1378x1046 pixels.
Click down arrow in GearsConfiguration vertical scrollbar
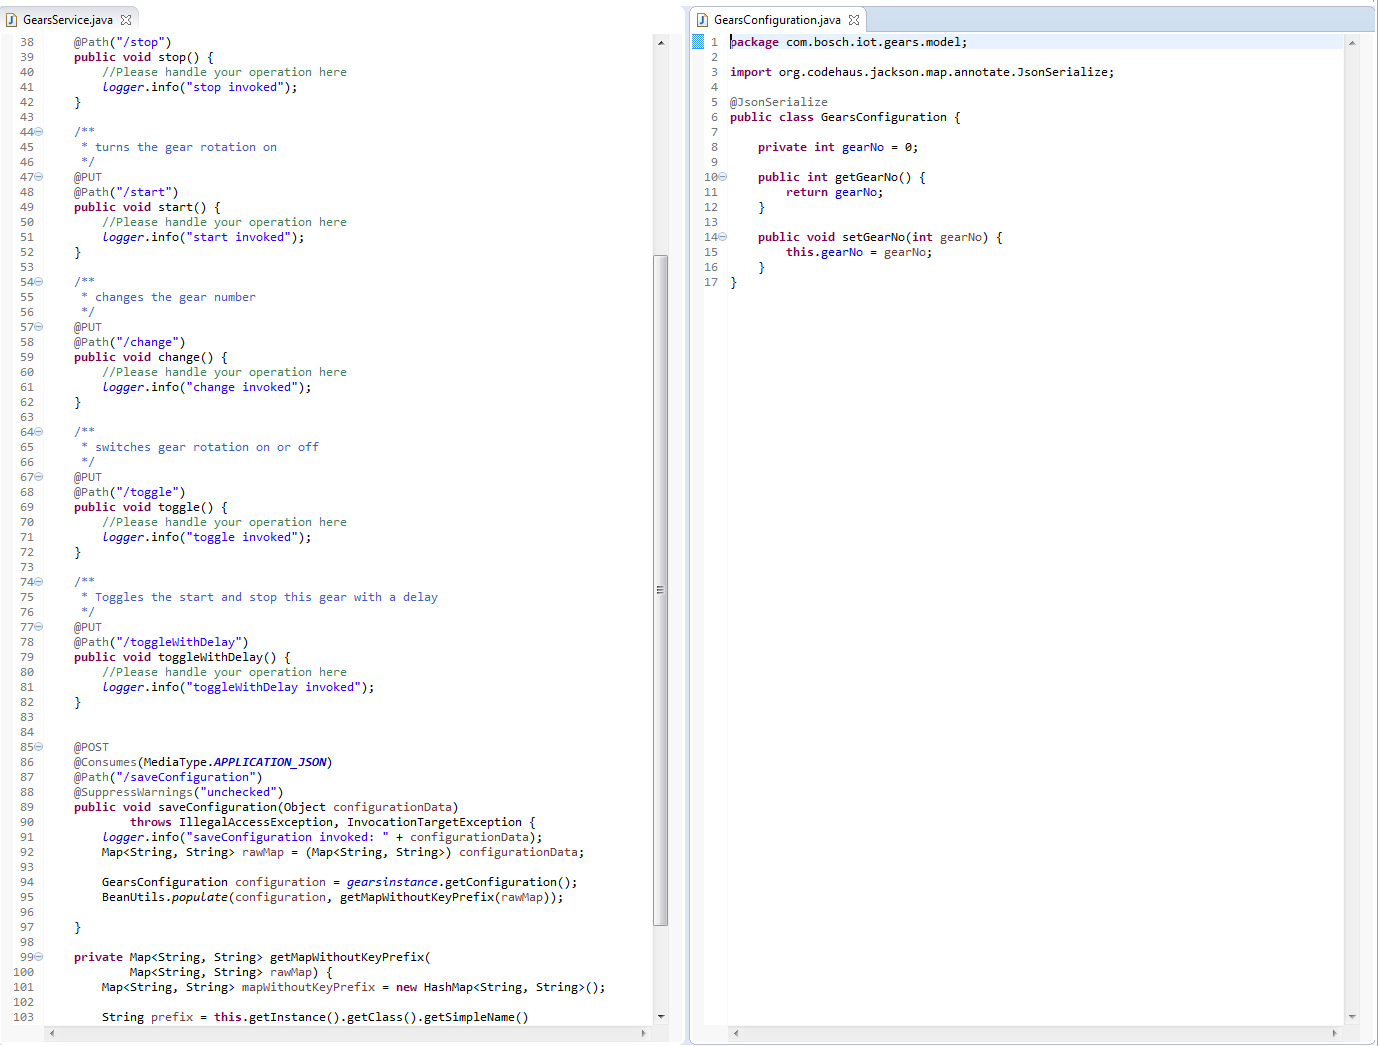(x=1352, y=1017)
